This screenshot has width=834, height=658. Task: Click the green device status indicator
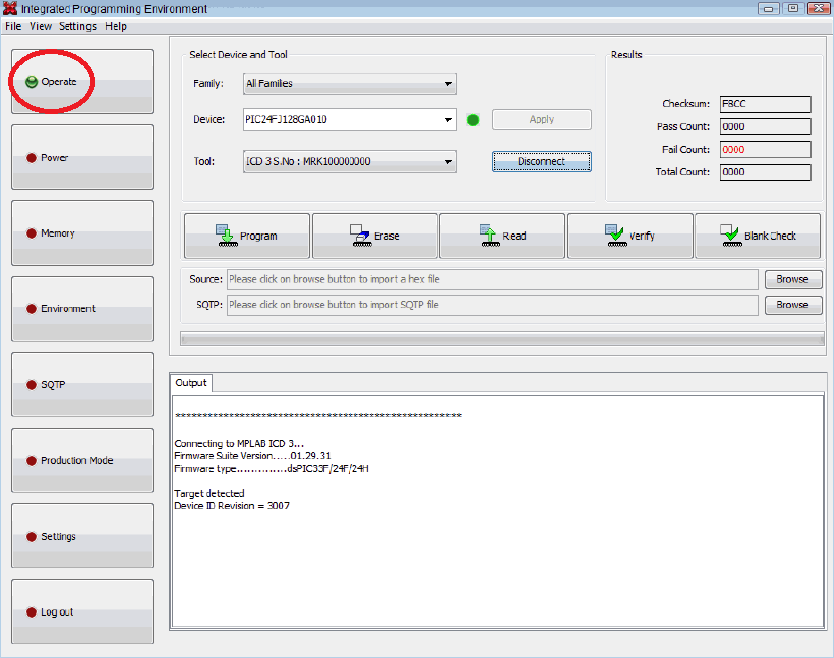pos(473,120)
